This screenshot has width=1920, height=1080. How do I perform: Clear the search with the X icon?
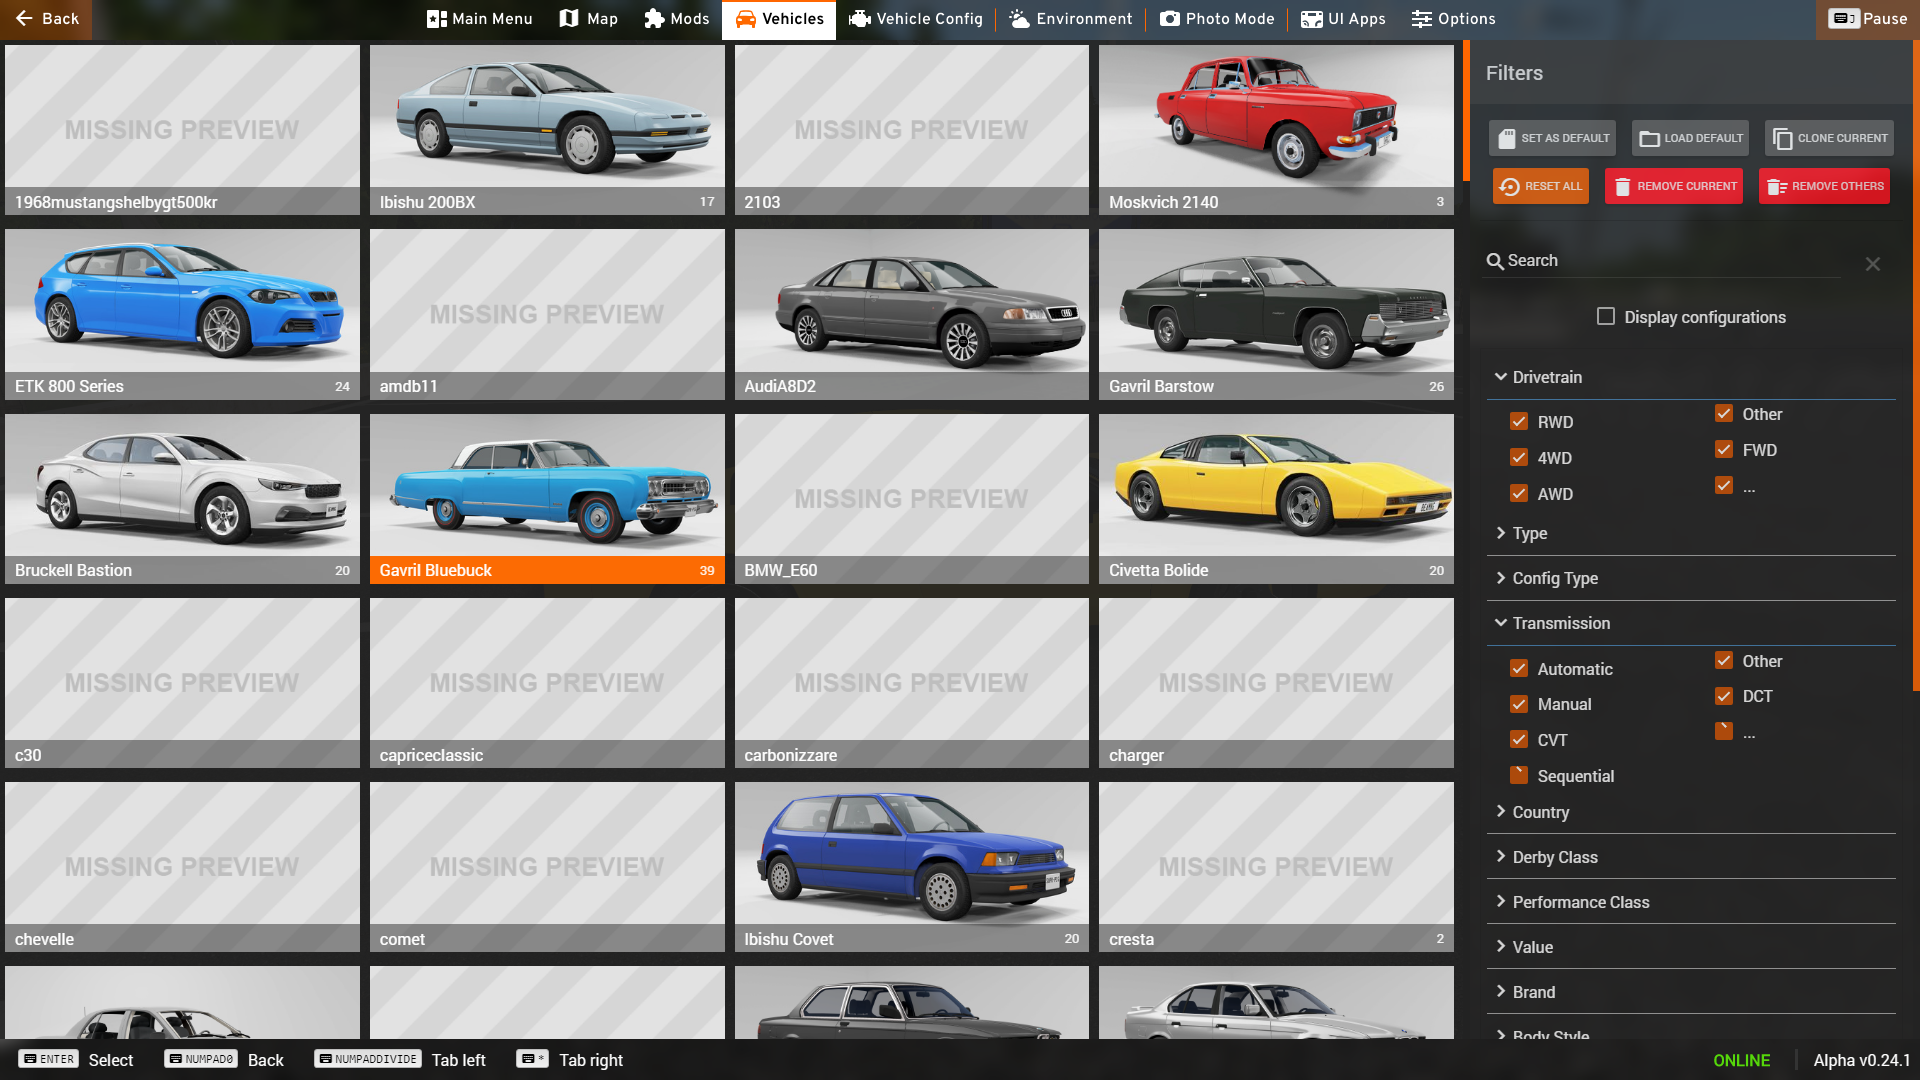coord(1873,264)
